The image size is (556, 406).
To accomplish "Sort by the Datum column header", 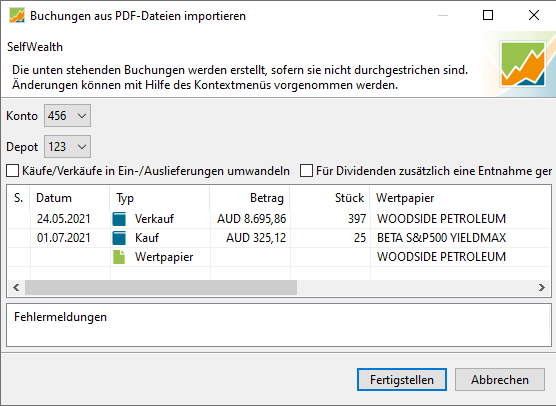I will [70, 198].
